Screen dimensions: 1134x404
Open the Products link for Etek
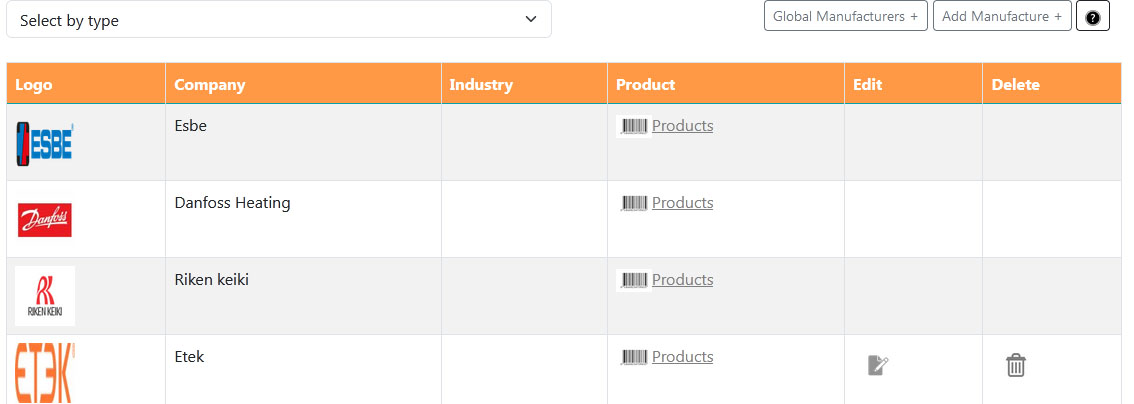coord(683,357)
